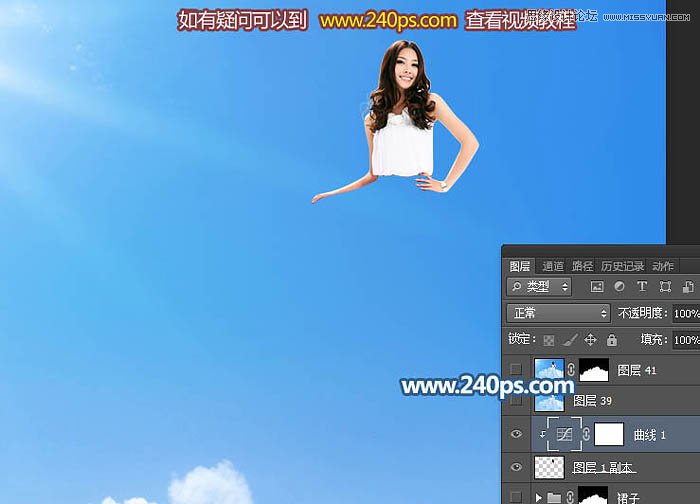Click the 不透明度 opacity value field

pyautogui.click(x=686, y=313)
